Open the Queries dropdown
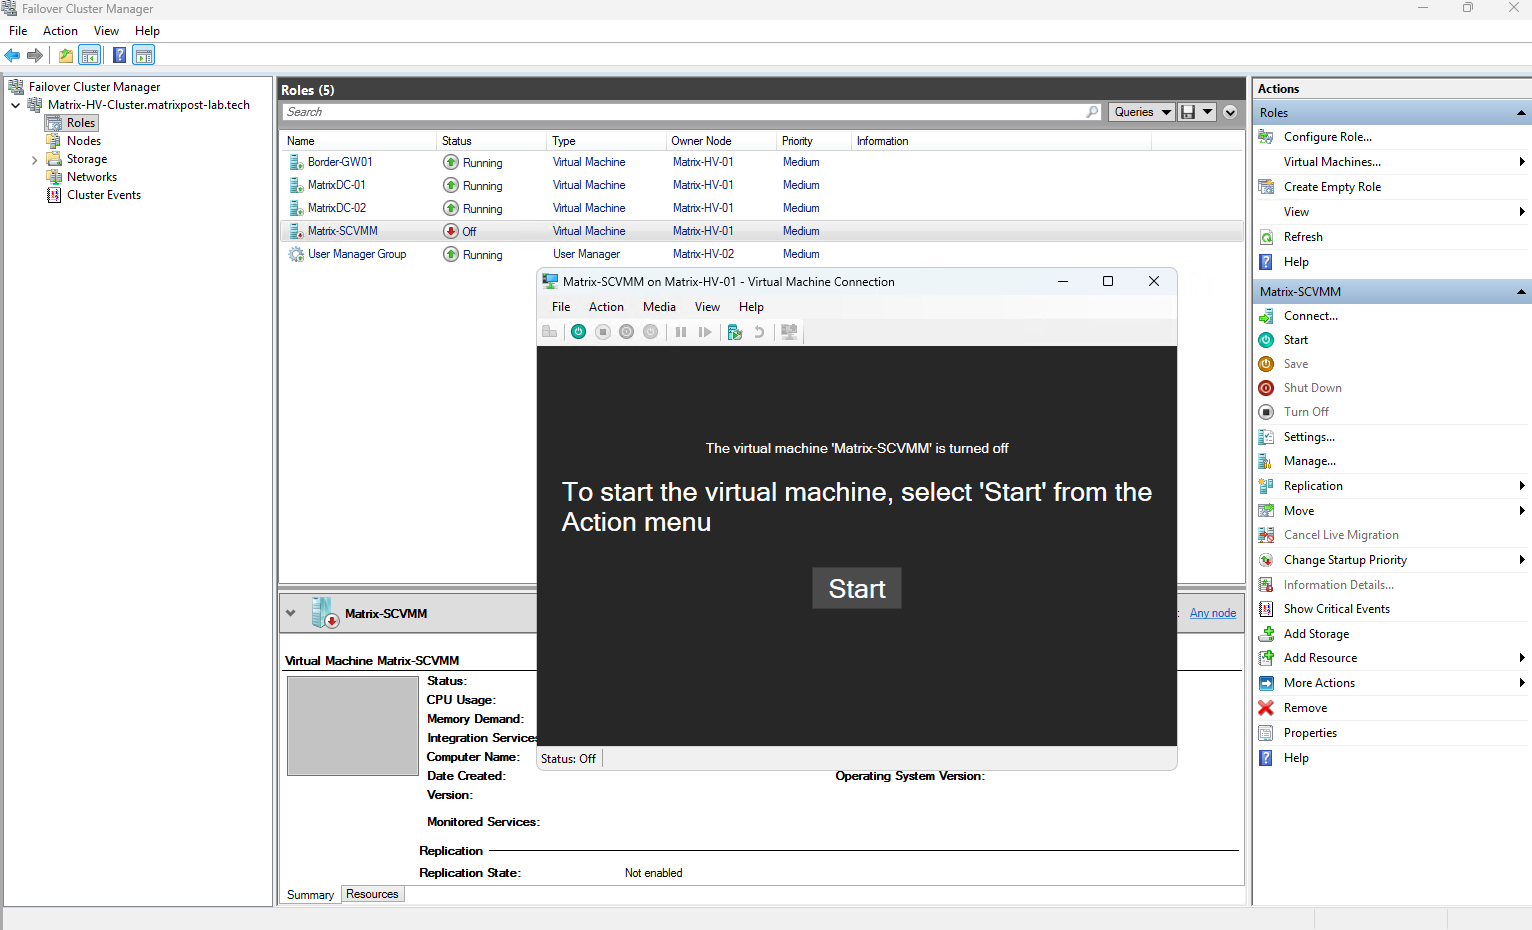Viewport: 1532px width, 930px height. (x=1142, y=112)
